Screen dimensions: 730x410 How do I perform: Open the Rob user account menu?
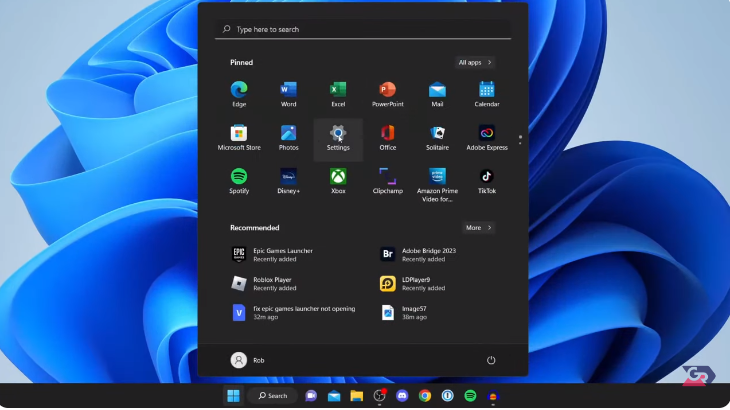[x=247, y=360]
